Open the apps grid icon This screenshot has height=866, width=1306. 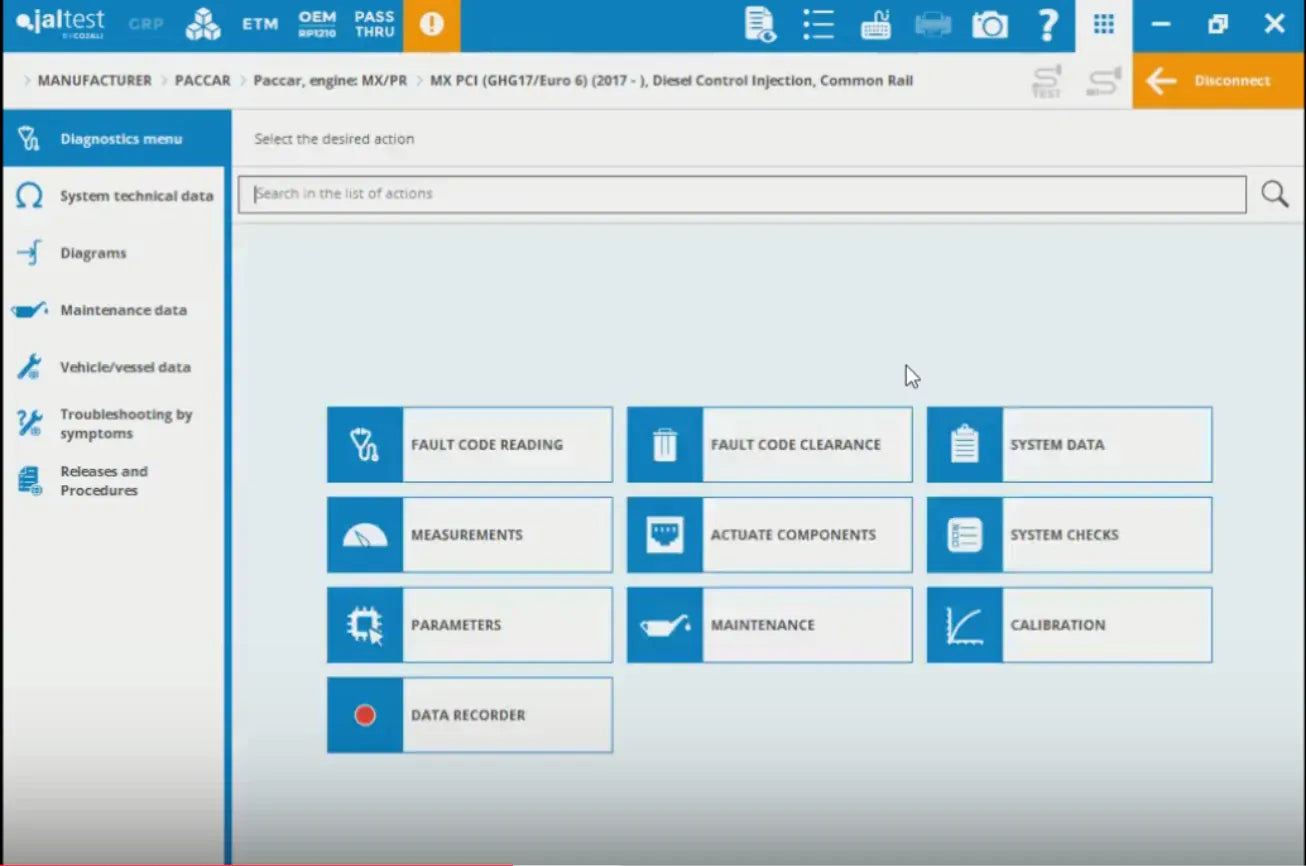[1104, 25]
